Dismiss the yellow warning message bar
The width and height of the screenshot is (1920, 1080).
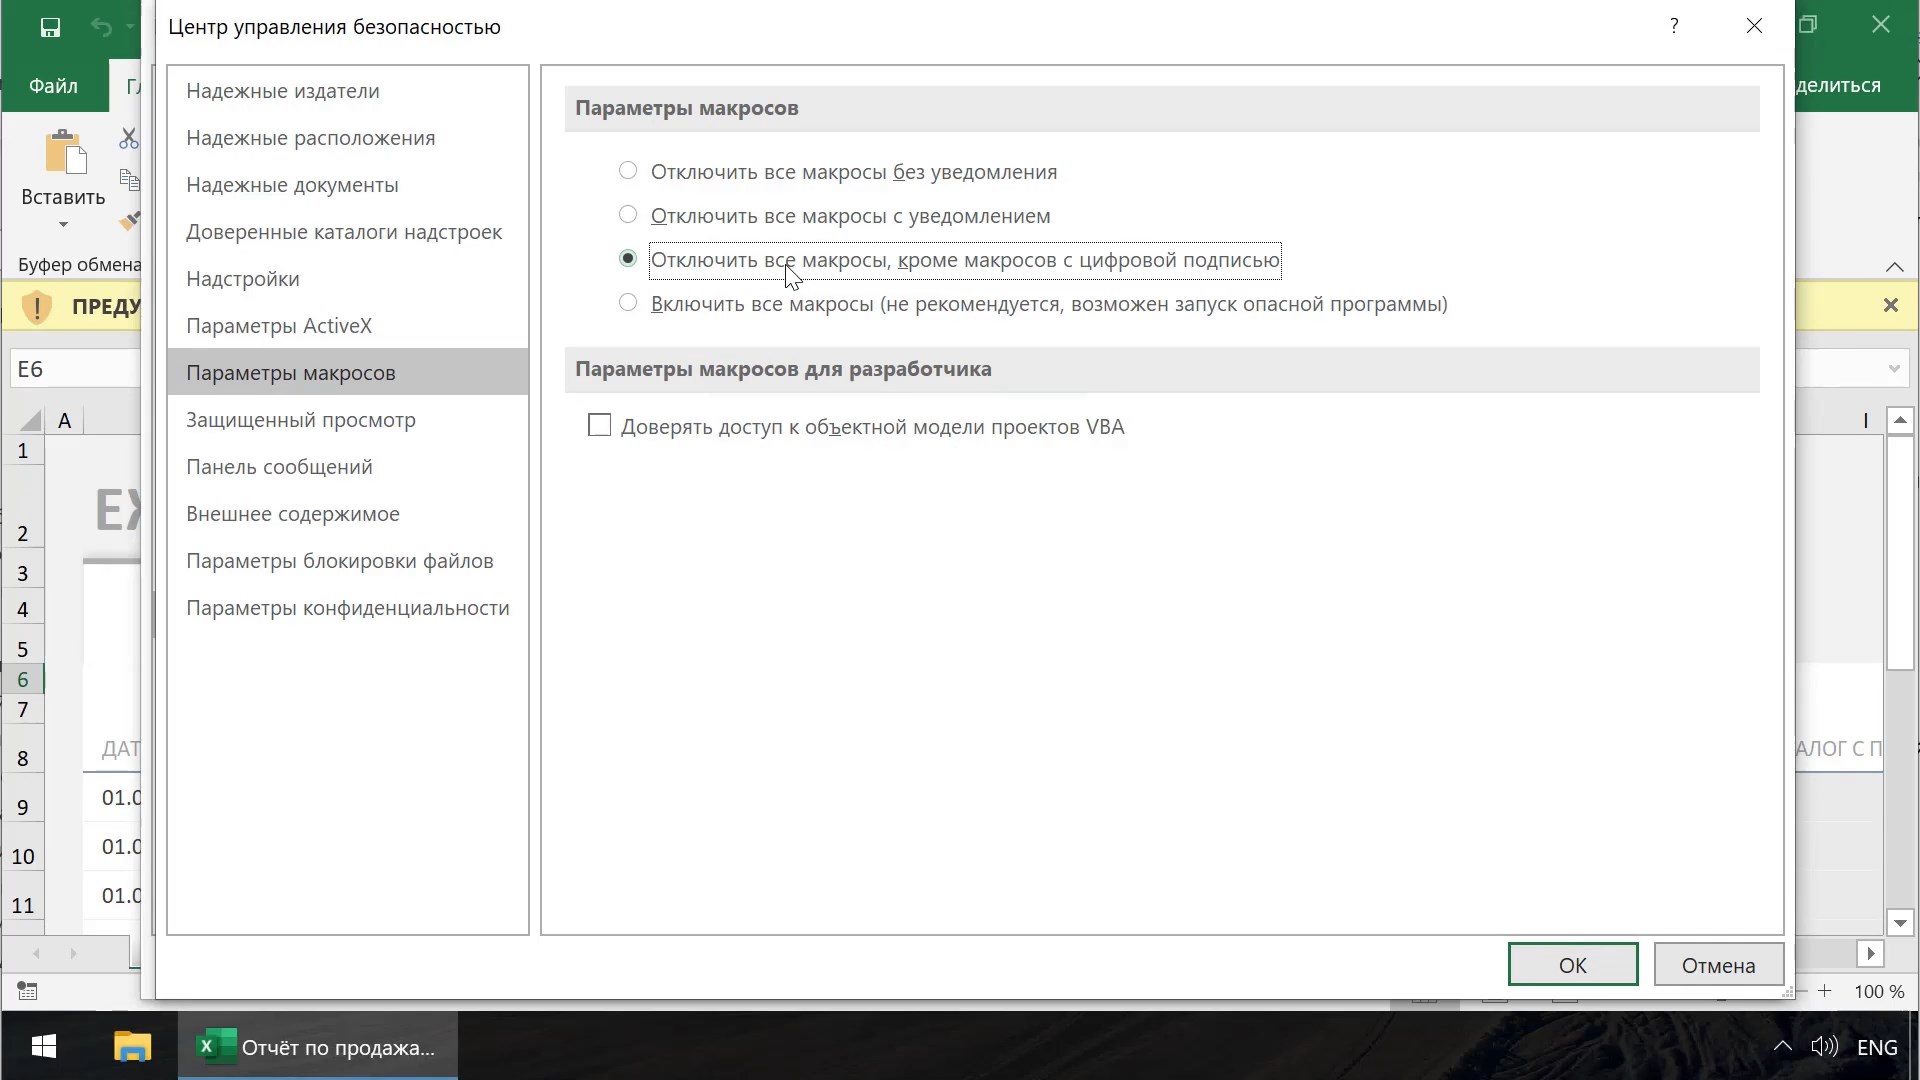(x=1890, y=305)
